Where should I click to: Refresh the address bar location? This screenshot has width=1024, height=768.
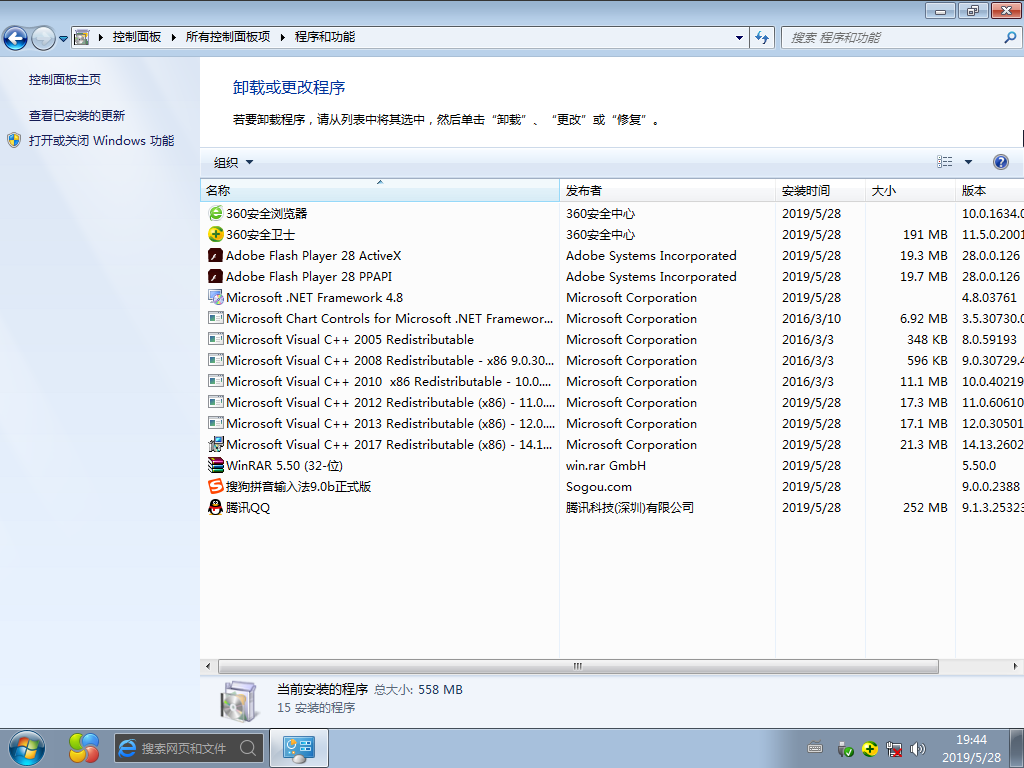click(762, 37)
